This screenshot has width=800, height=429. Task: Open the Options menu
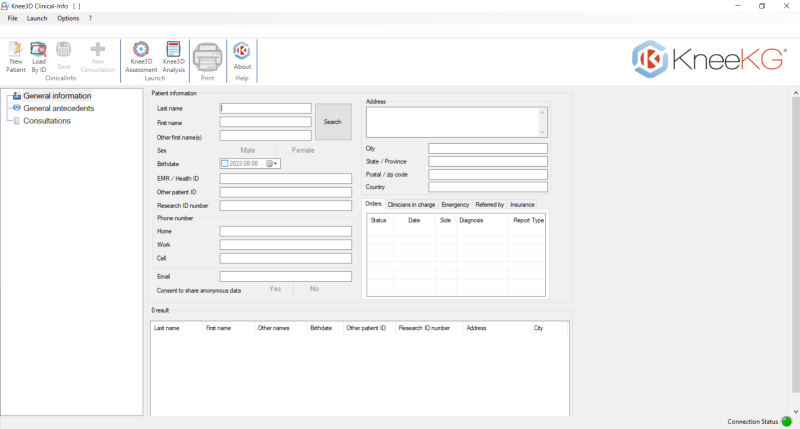point(68,18)
